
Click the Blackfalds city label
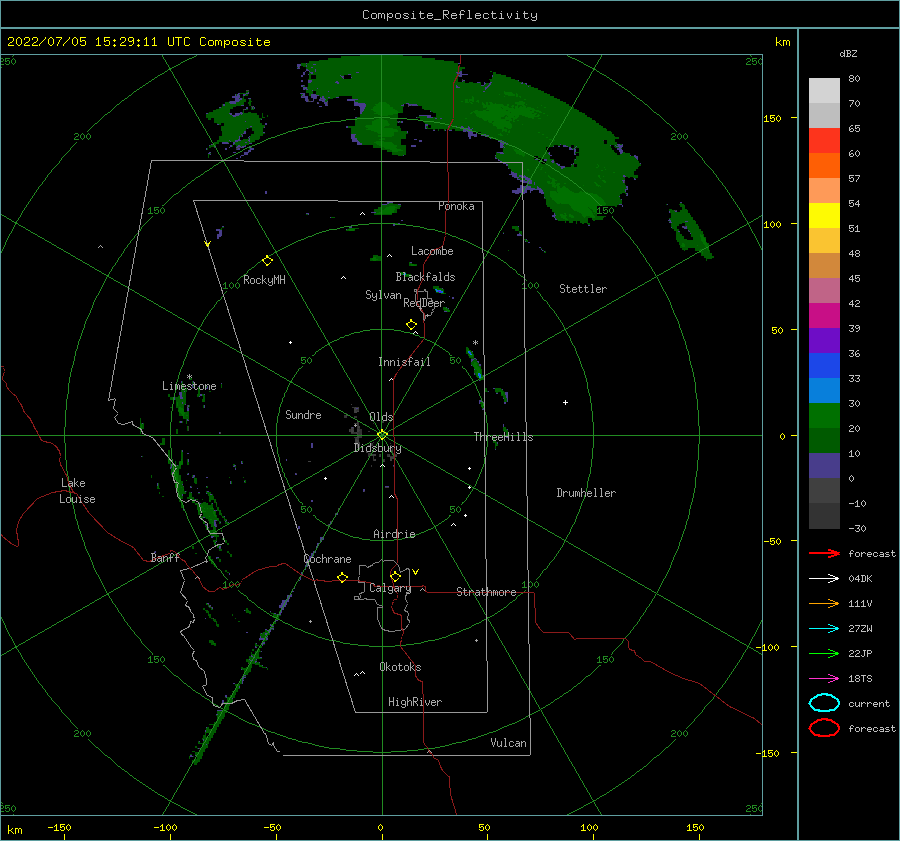point(425,277)
